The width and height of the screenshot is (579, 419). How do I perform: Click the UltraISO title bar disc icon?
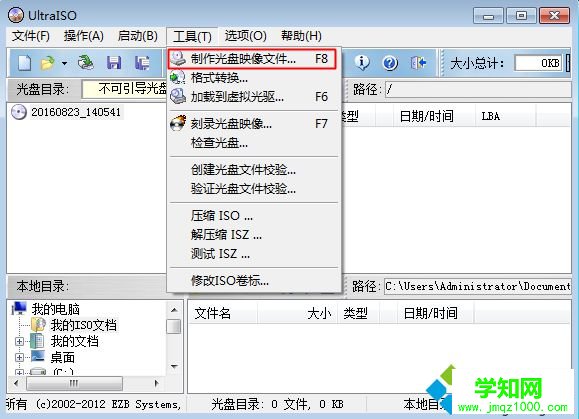click(16, 15)
